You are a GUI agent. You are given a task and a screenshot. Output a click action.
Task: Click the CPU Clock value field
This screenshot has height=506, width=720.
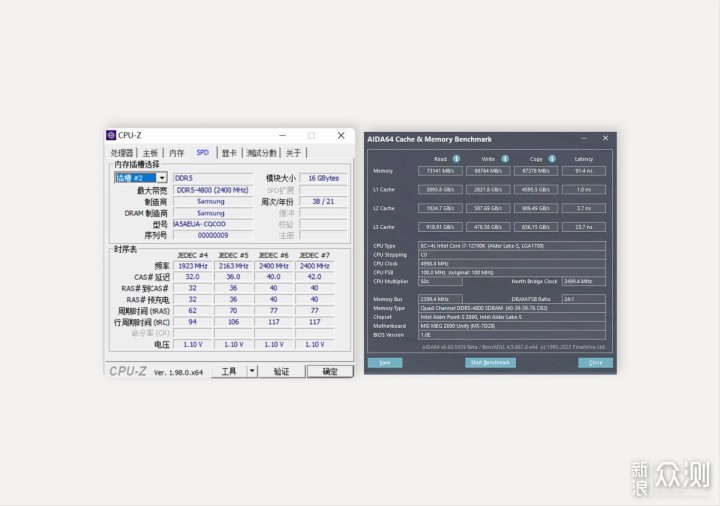pos(512,264)
